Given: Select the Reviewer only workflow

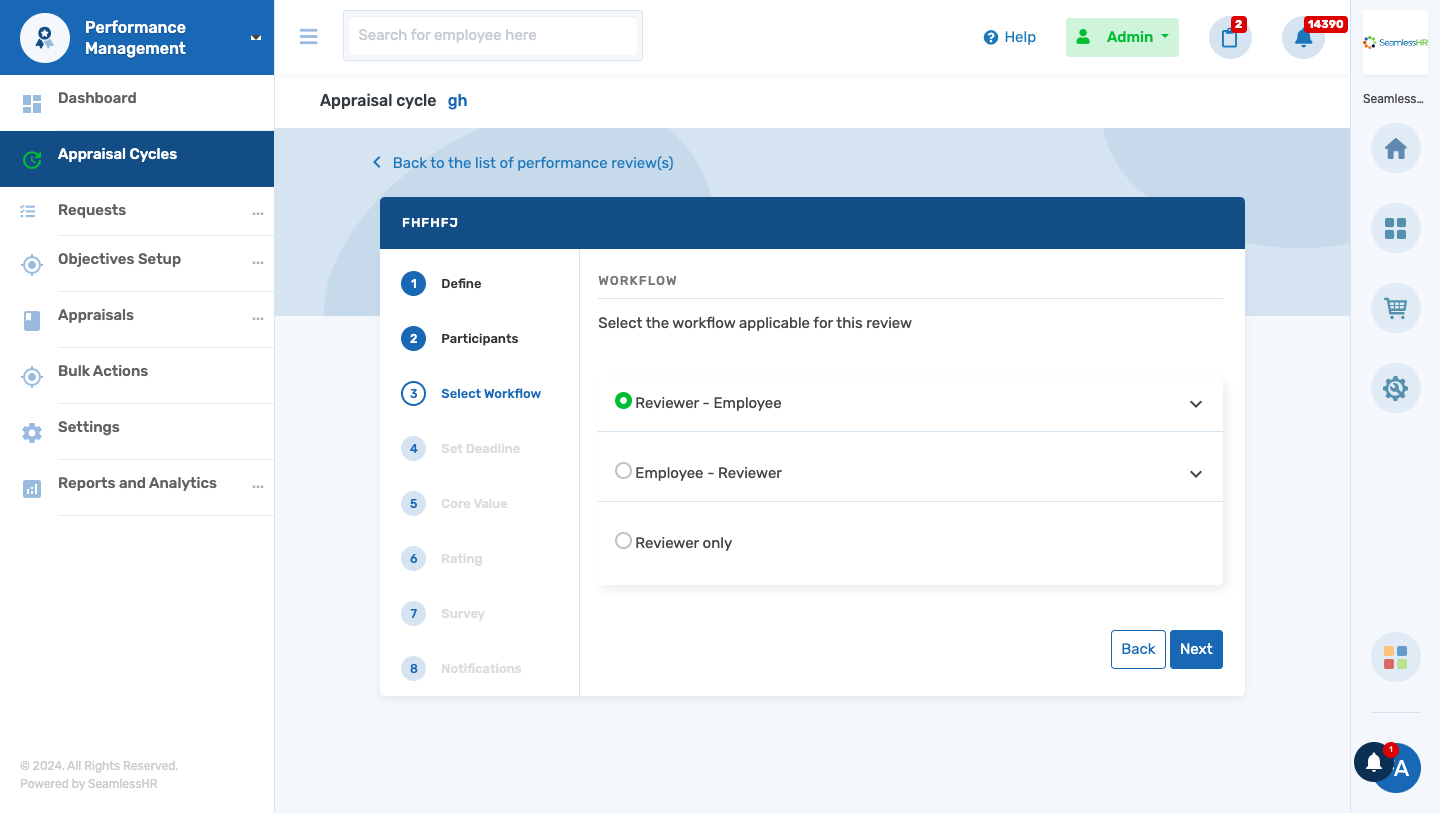Looking at the screenshot, I should (x=623, y=540).
